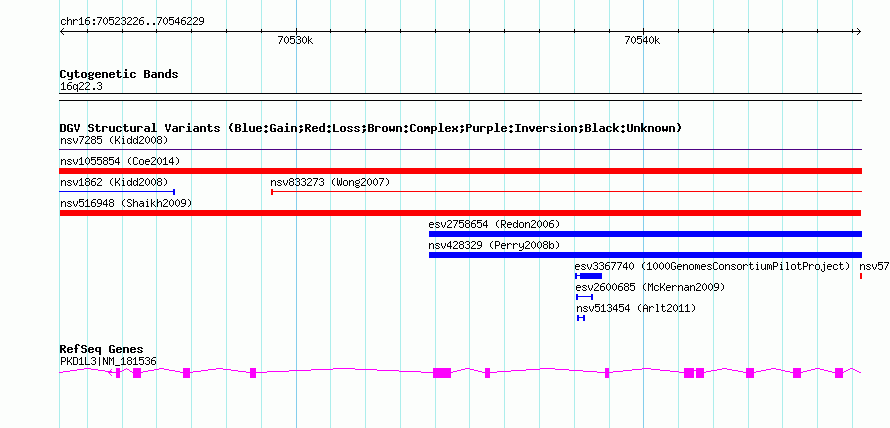Open the DGV Structural Variants track title
Viewport: 890px width, 428px height.
(x=371, y=128)
